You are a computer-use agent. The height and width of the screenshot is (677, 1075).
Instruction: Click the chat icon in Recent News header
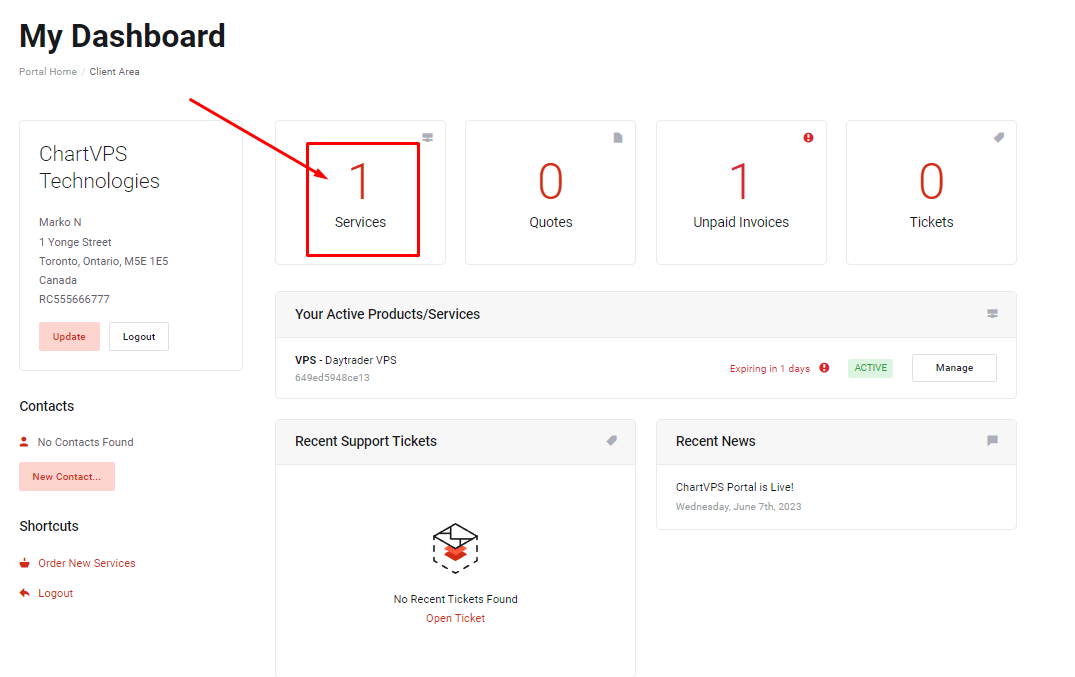[992, 441]
